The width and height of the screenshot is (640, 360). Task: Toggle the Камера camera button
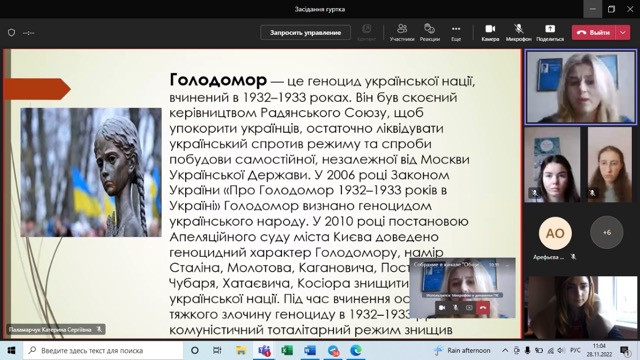coord(490,33)
